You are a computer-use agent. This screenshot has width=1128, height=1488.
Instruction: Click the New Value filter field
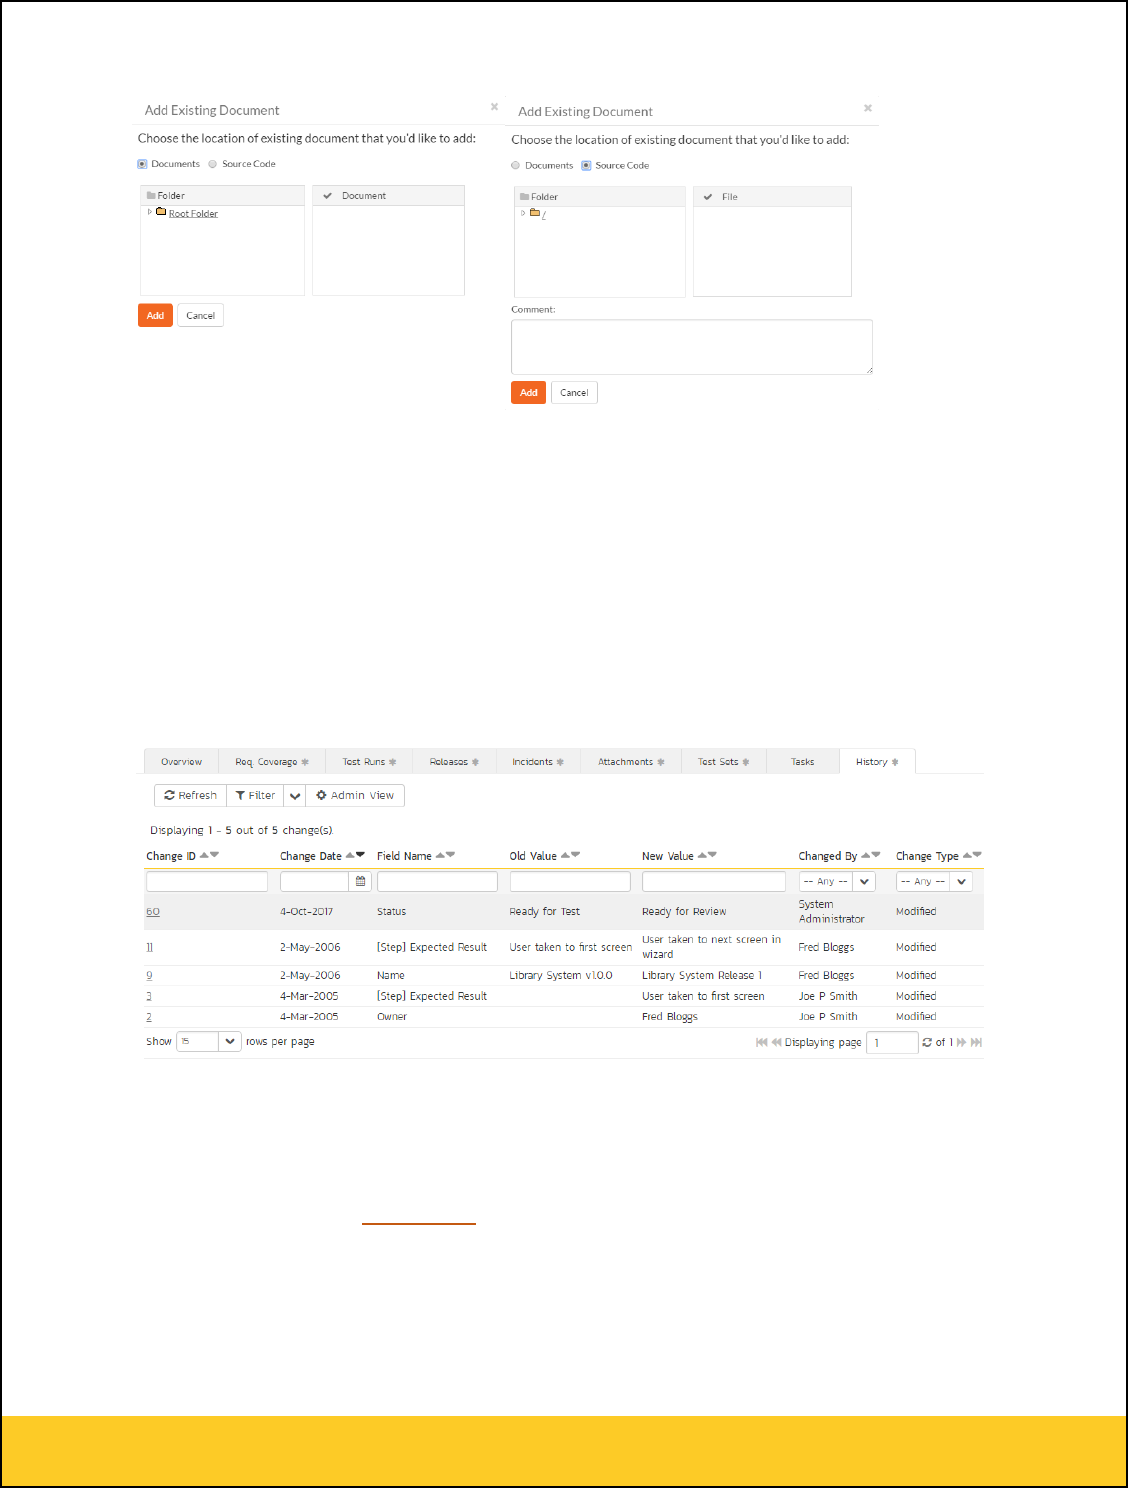(714, 881)
